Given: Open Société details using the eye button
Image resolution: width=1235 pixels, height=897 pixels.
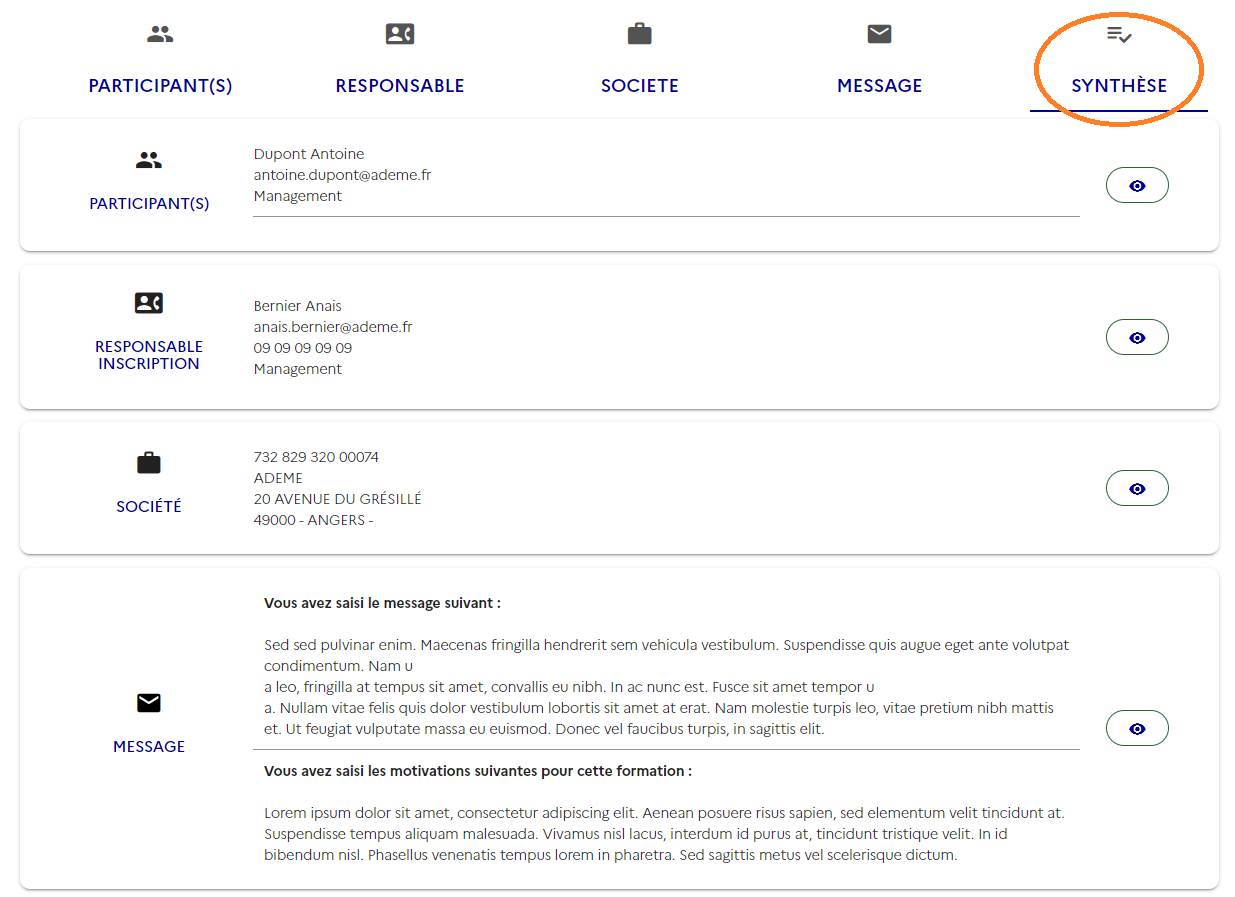Looking at the screenshot, I should 1137,489.
